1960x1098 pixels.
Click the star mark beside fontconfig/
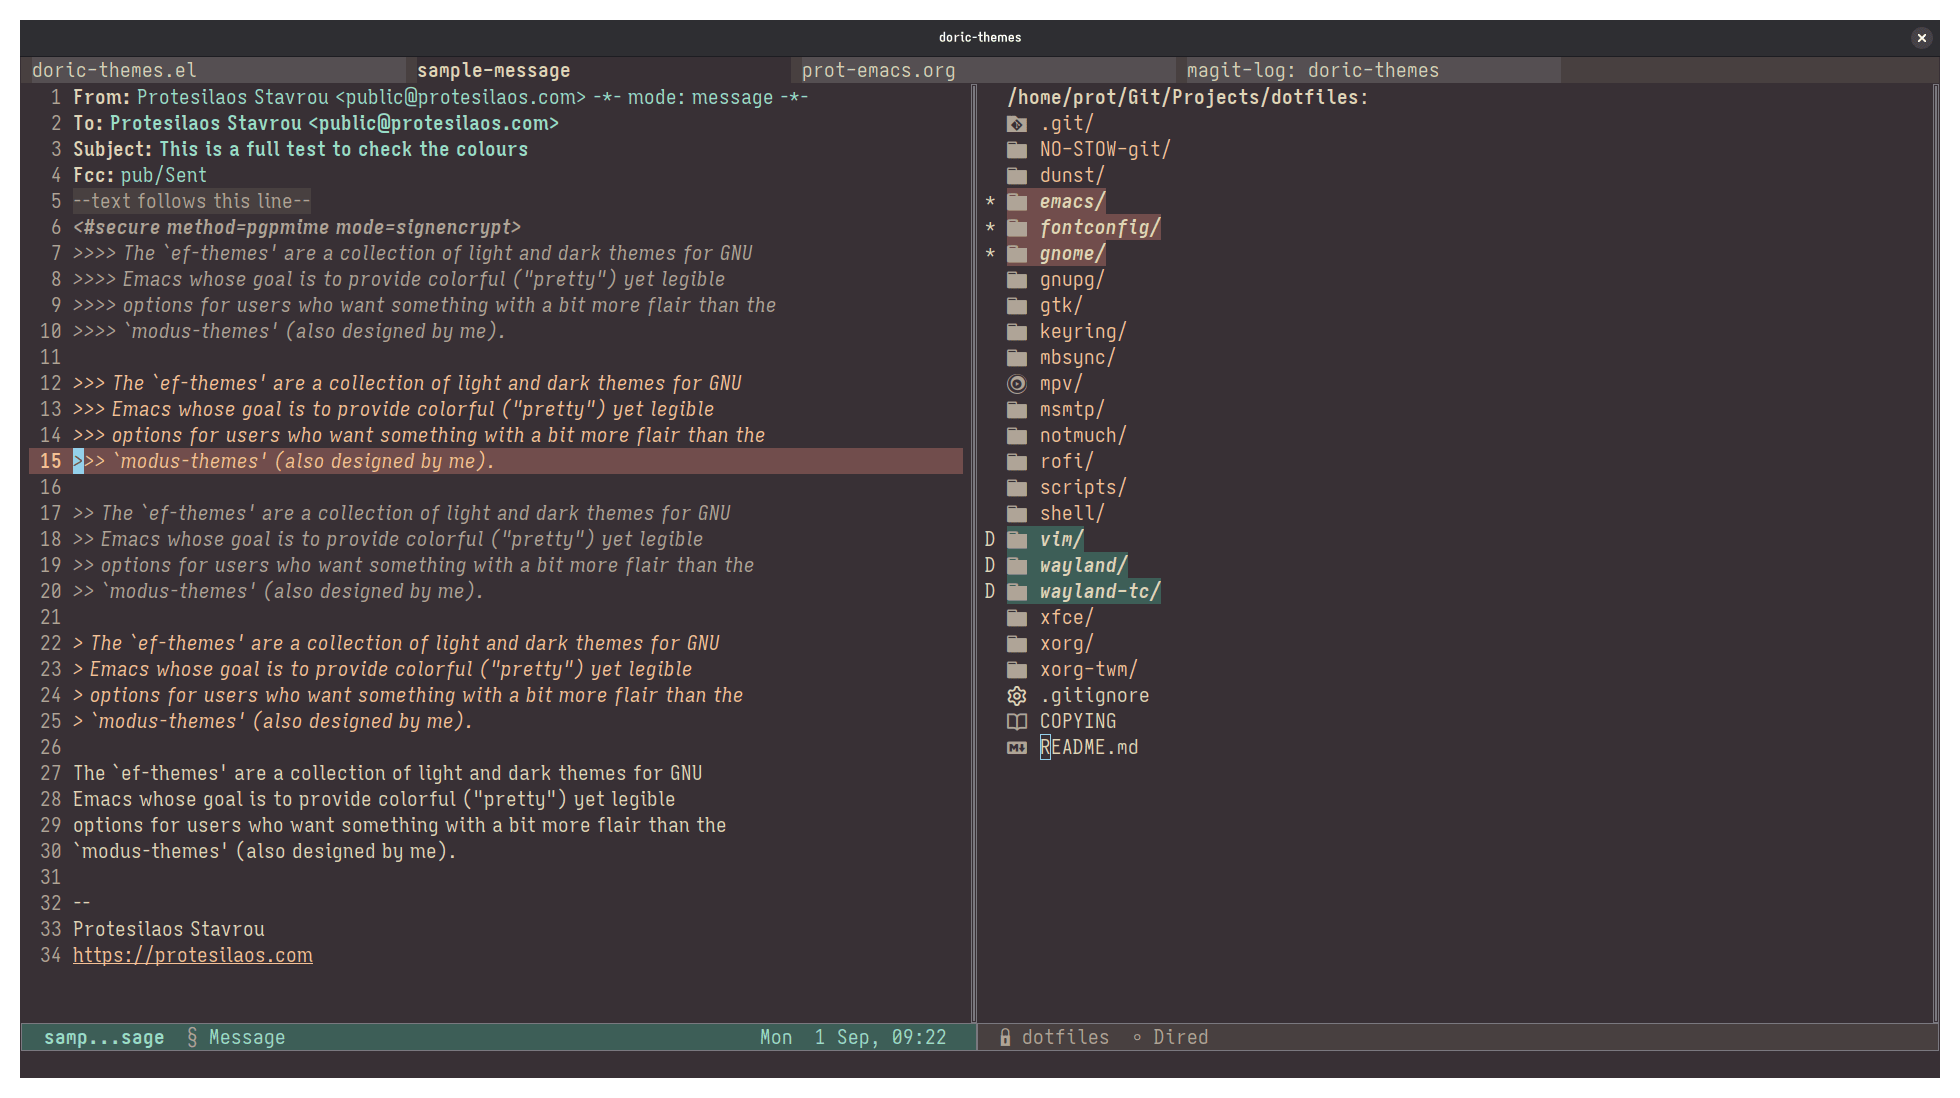pyautogui.click(x=990, y=228)
